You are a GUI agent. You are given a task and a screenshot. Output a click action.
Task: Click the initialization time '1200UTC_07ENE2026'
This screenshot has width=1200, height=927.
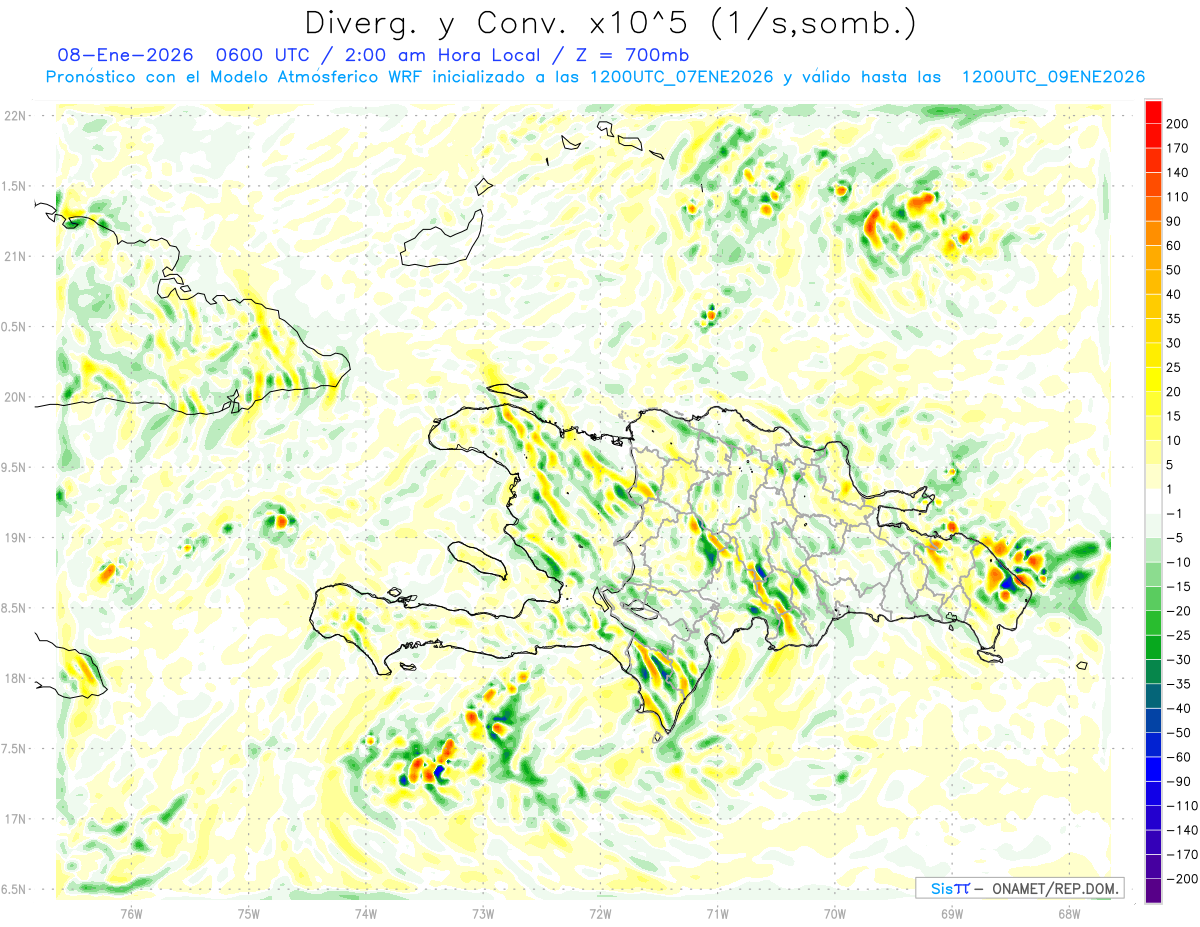tap(682, 77)
